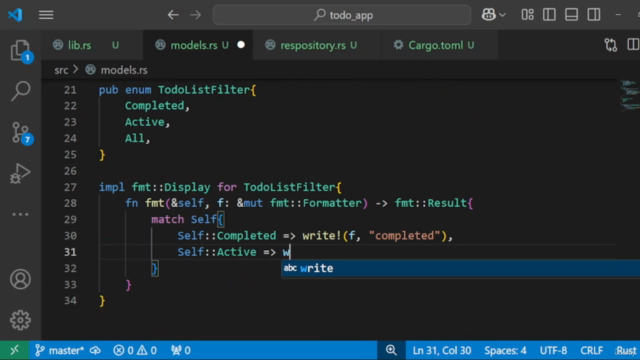640x360 pixels.
Task: Expand the Copilot dropdown chevron
Action: pos(502,15)
